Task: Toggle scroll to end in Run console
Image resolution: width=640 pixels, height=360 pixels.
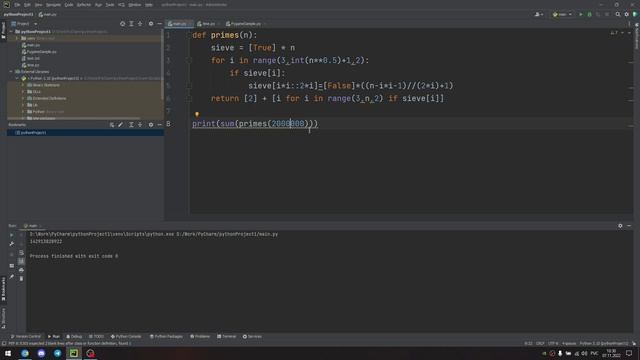Action: click(x=21, y=261)
